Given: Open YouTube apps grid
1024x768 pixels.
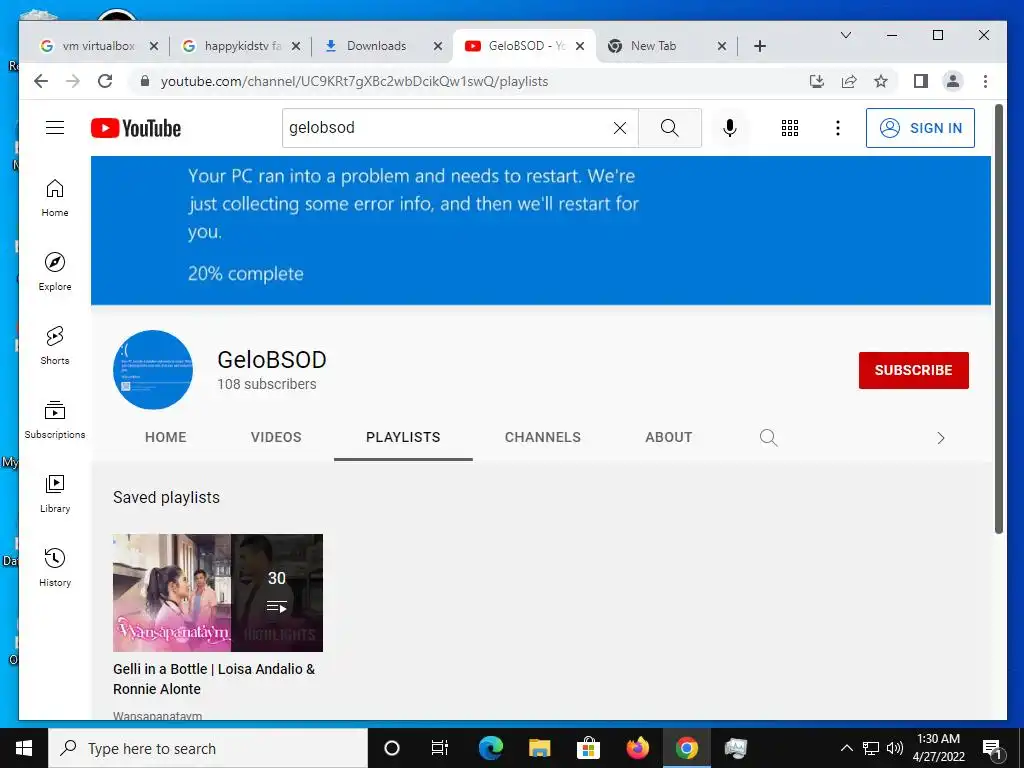Looking at the screenshot, I should 790,128.
